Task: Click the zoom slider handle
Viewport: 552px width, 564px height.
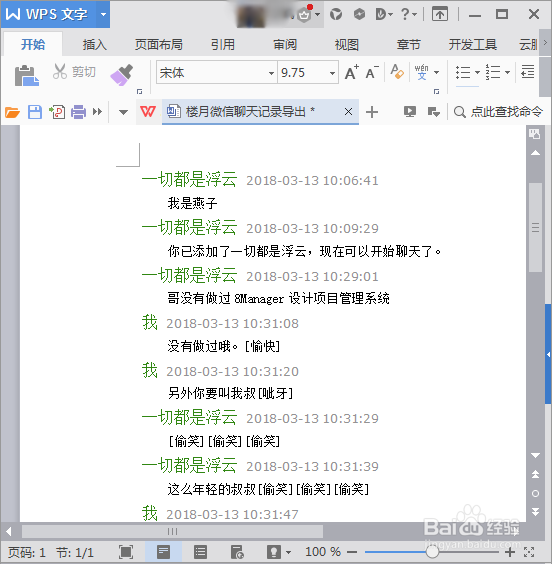Action: coord(432,552)
